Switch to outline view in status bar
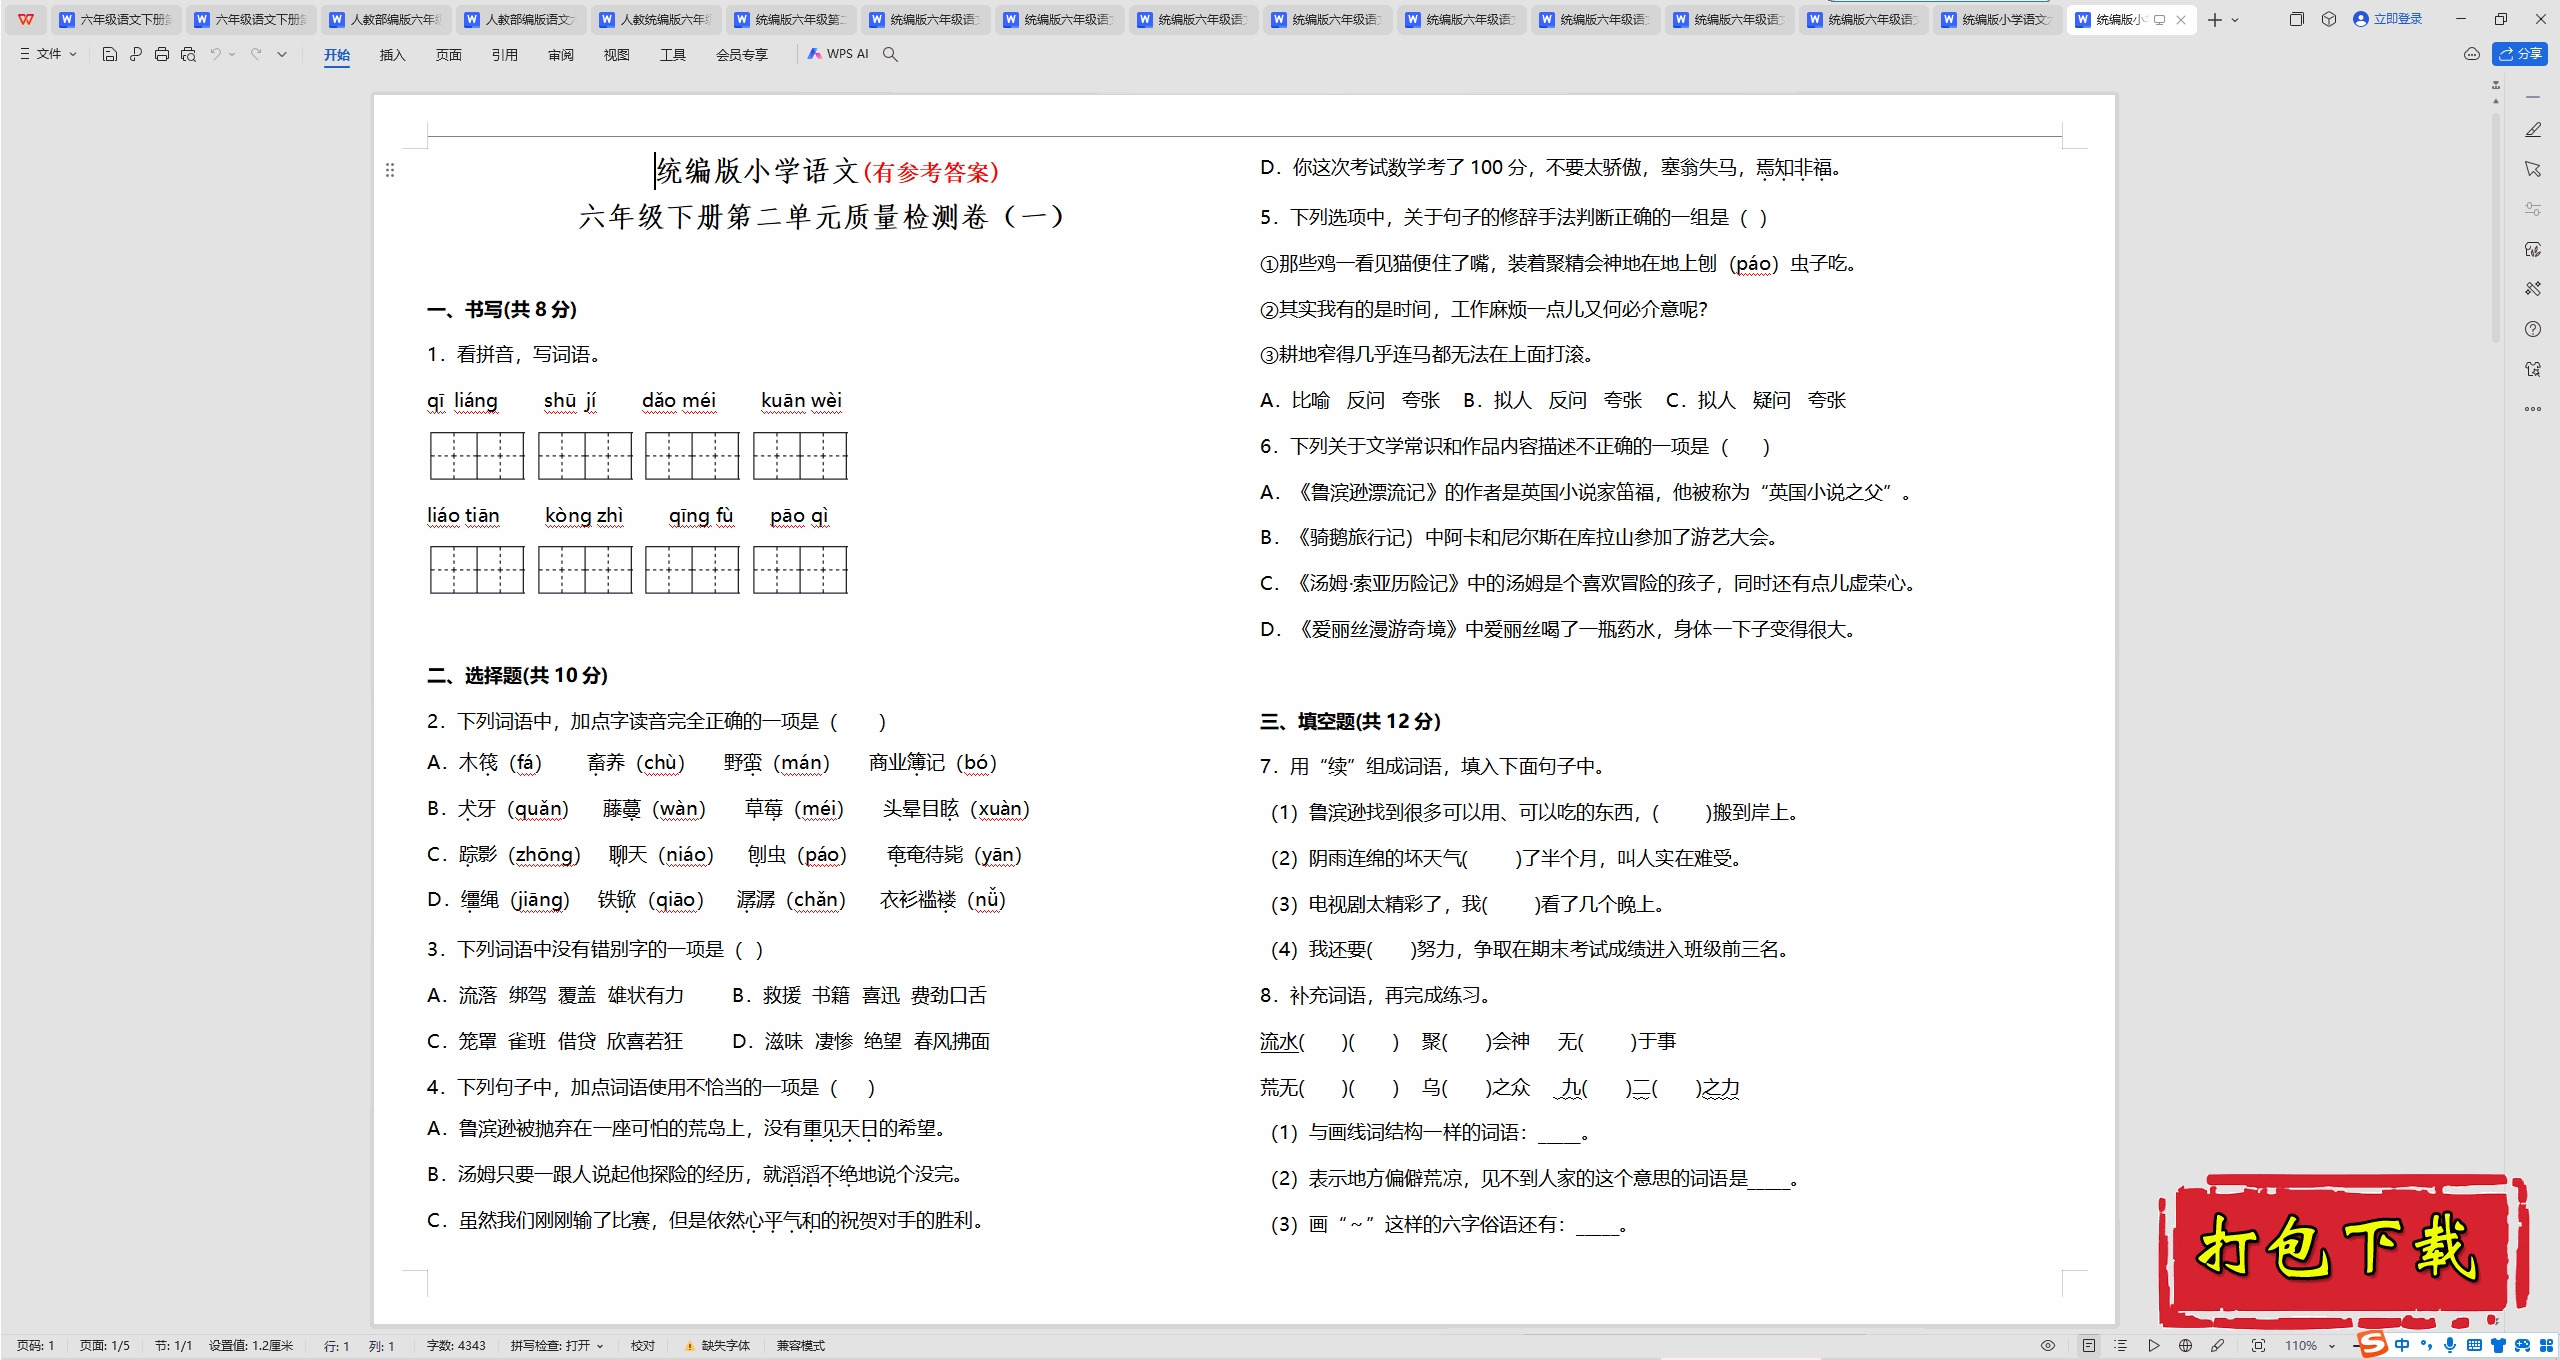The width and height of the screenshot is (2560, 1360). coord(2120,1346)
